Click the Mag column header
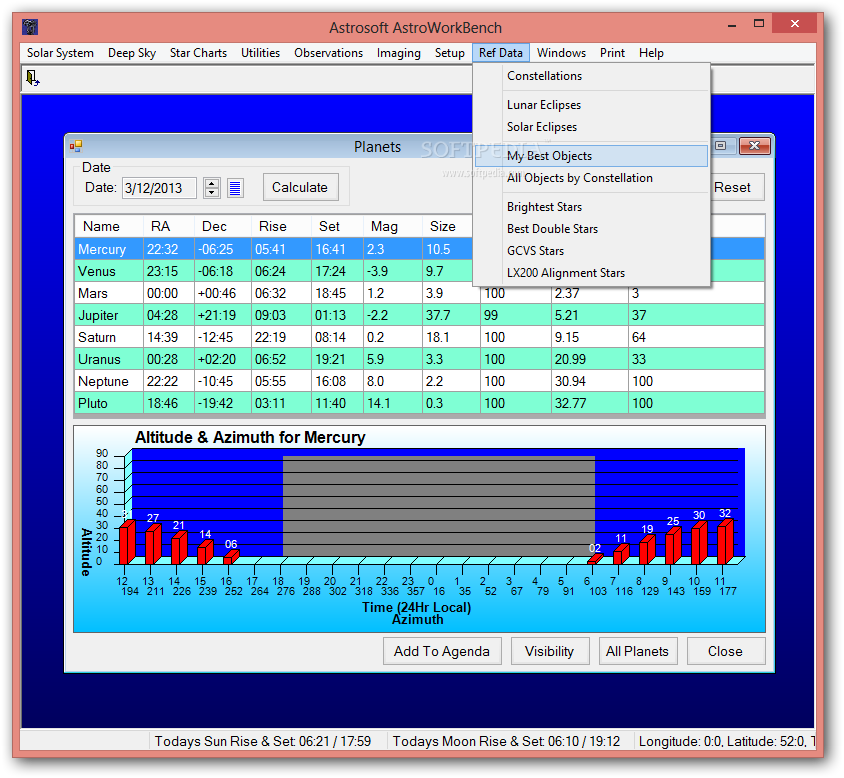This screenshot has height=778, width=844. [392, 227]
